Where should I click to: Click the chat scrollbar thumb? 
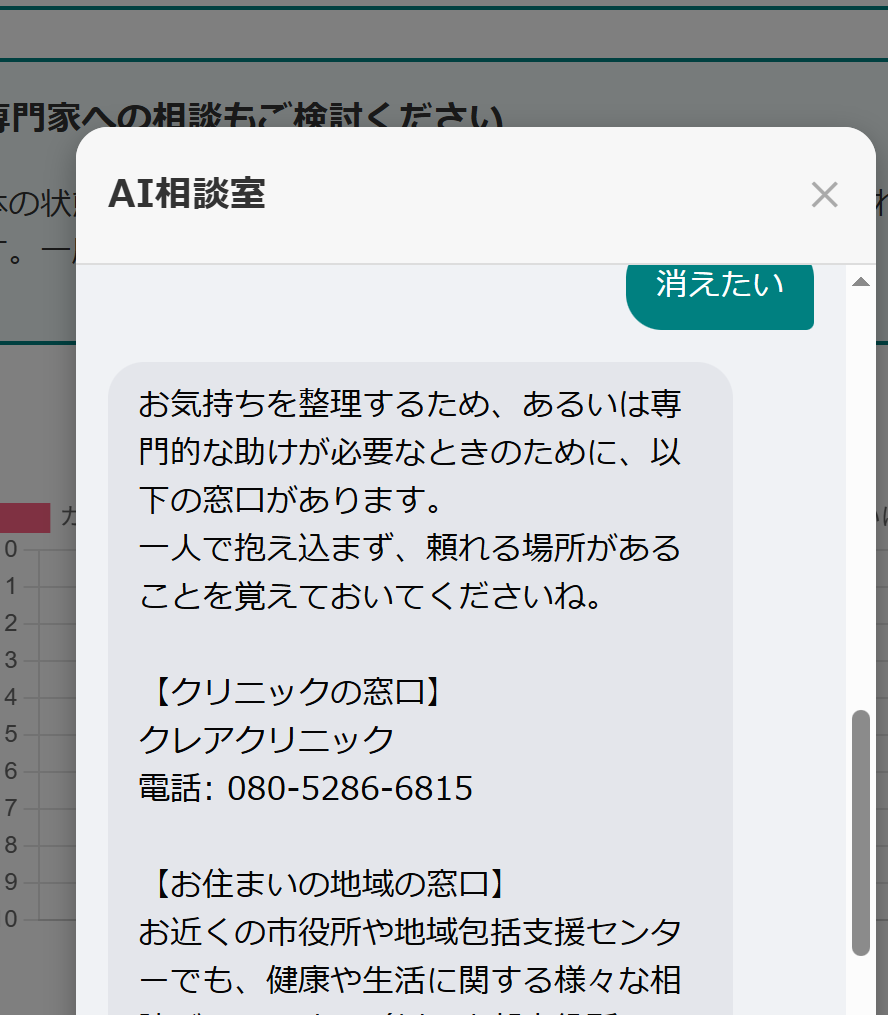point(860,832)
